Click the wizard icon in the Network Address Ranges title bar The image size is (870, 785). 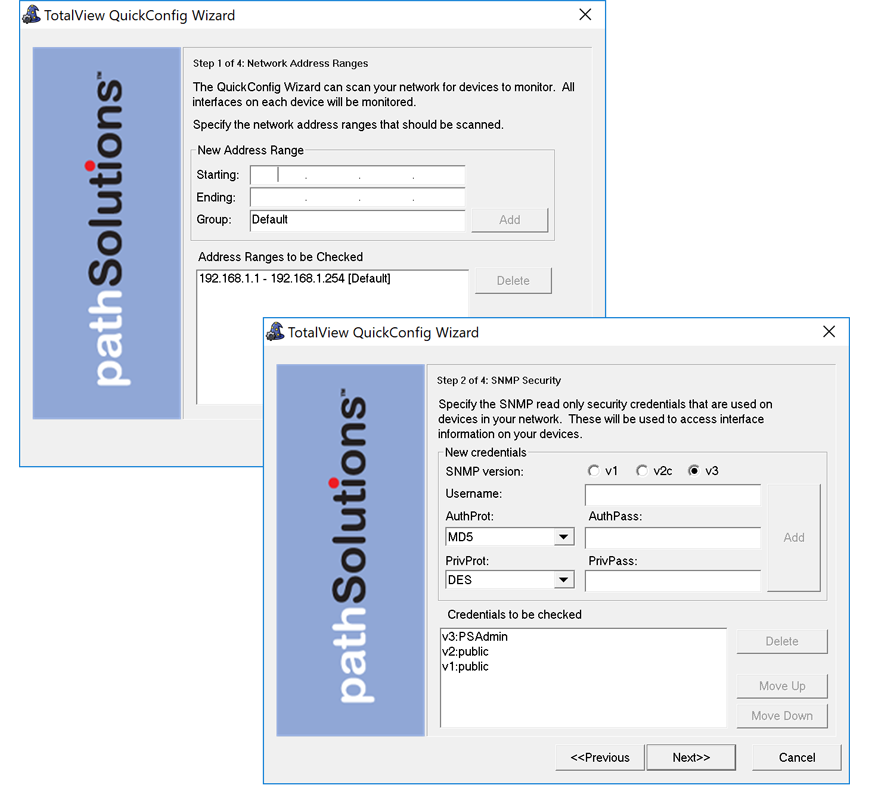click(x=31, y=15)
